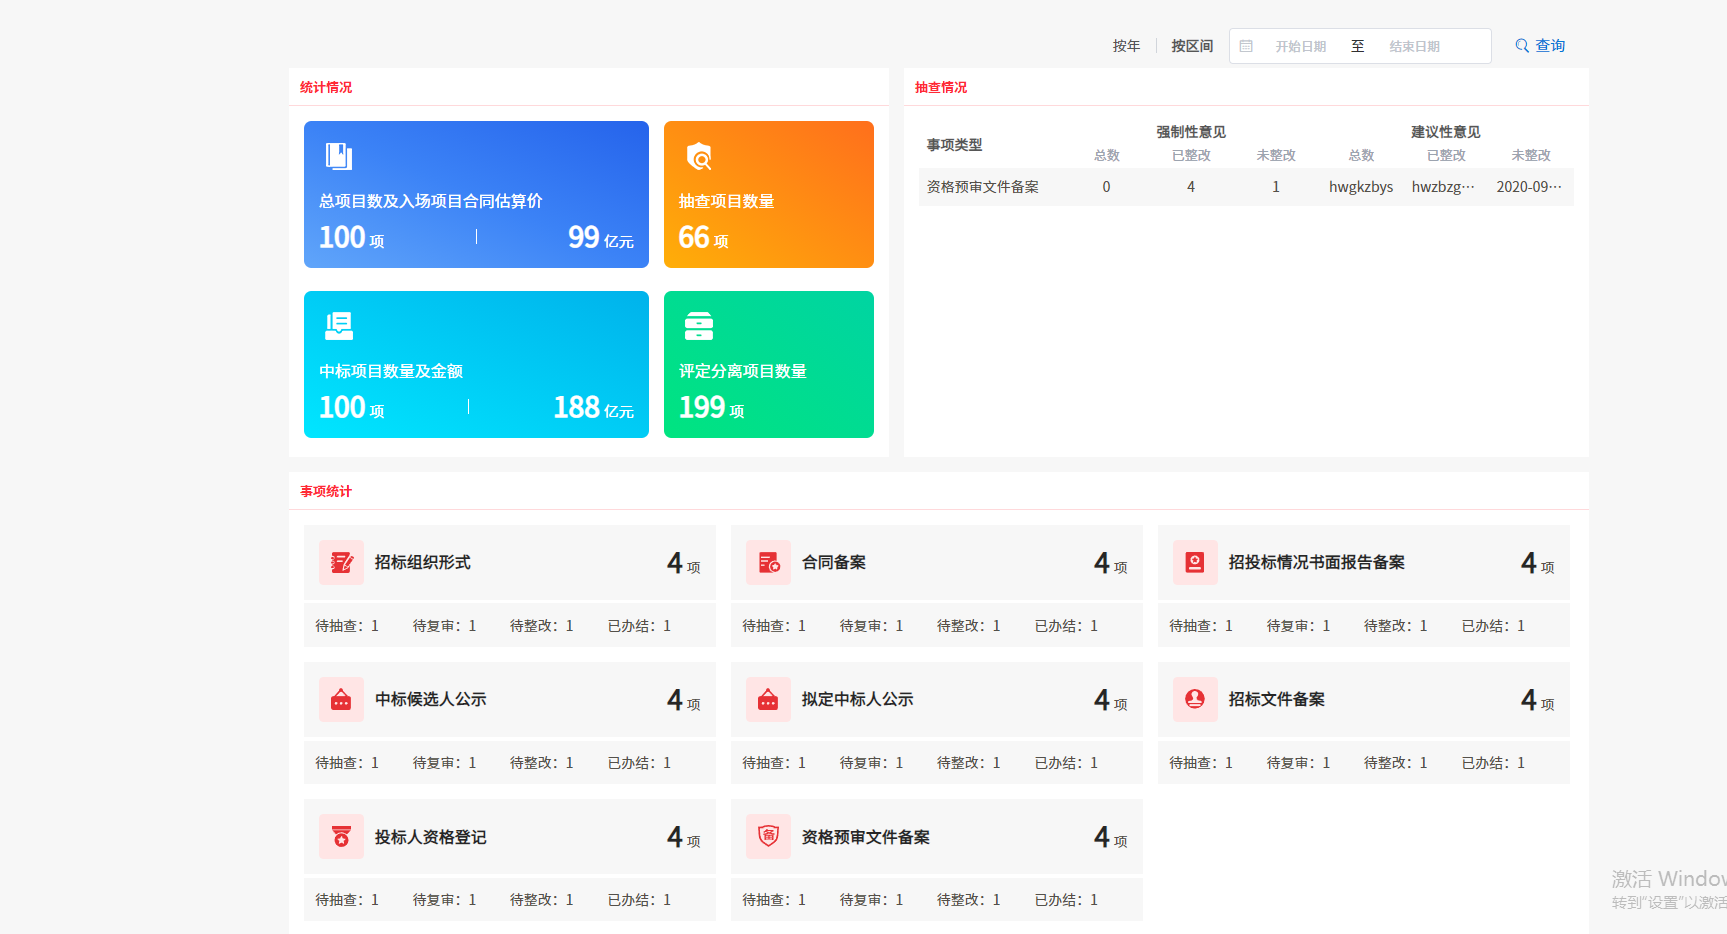The image size is (1727, 934).
Task: Open the 总项目数及入场项目合同估算价 card
Action: 476,194
